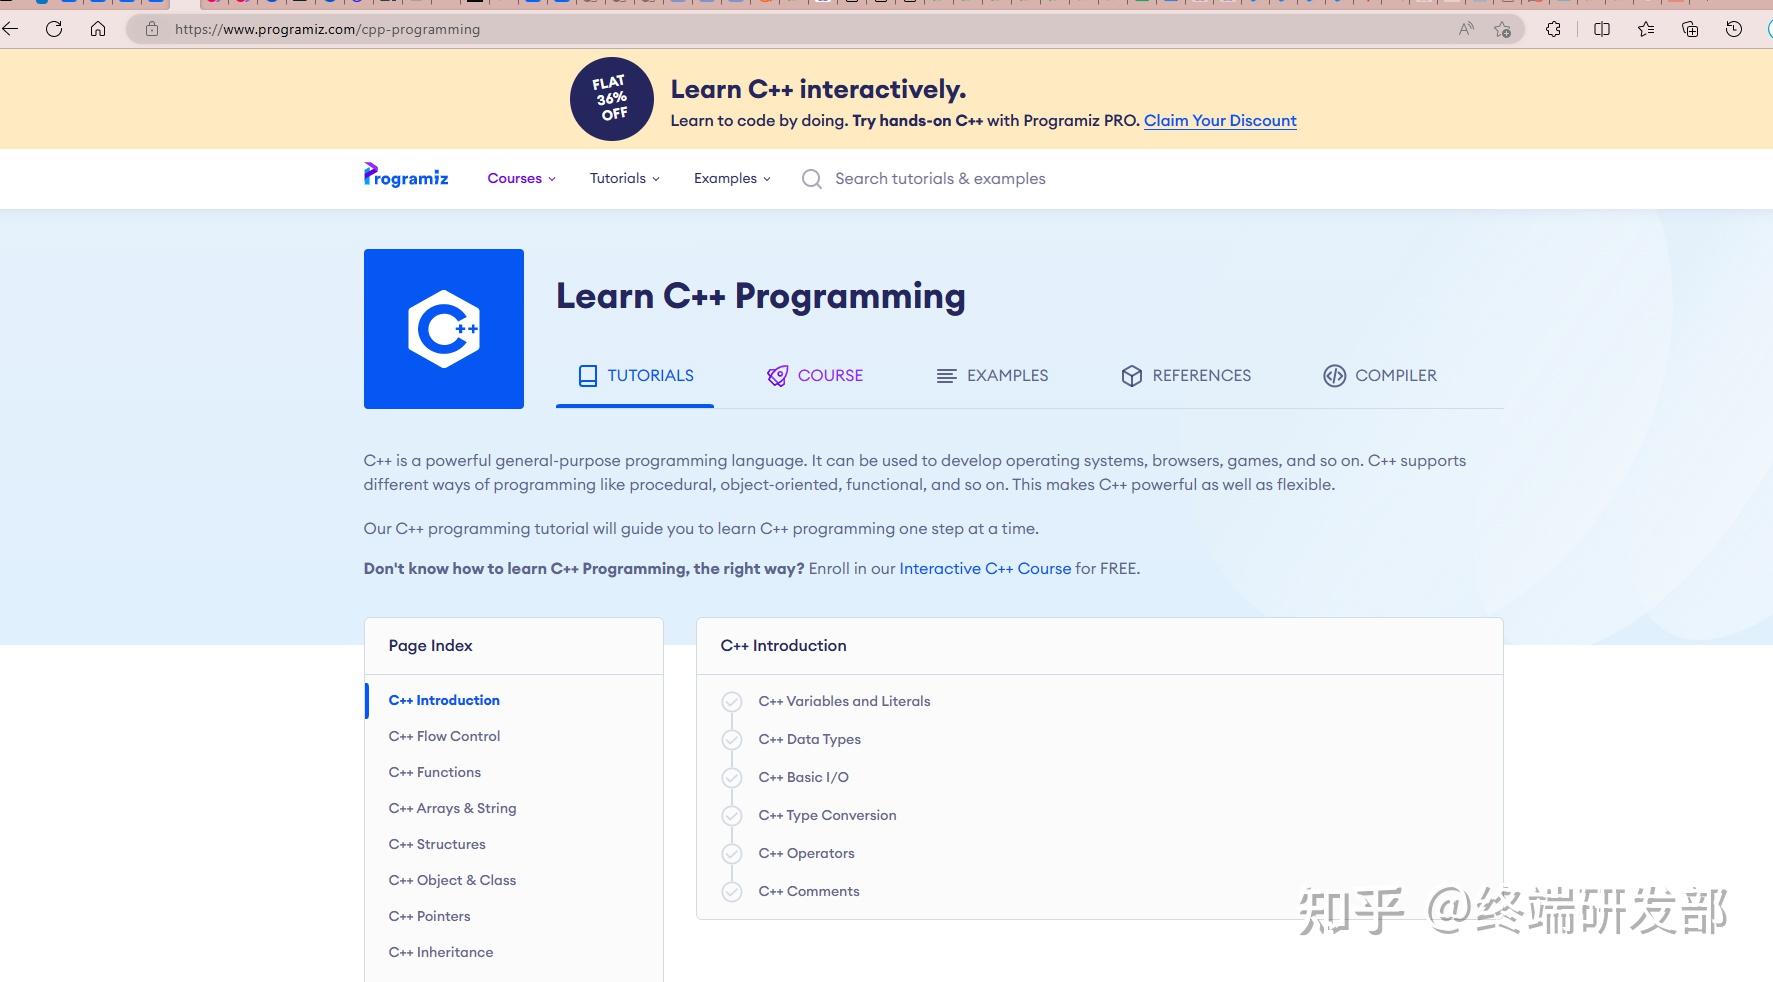Switch to the TUTORIALS tab

(x=635, y=376)
